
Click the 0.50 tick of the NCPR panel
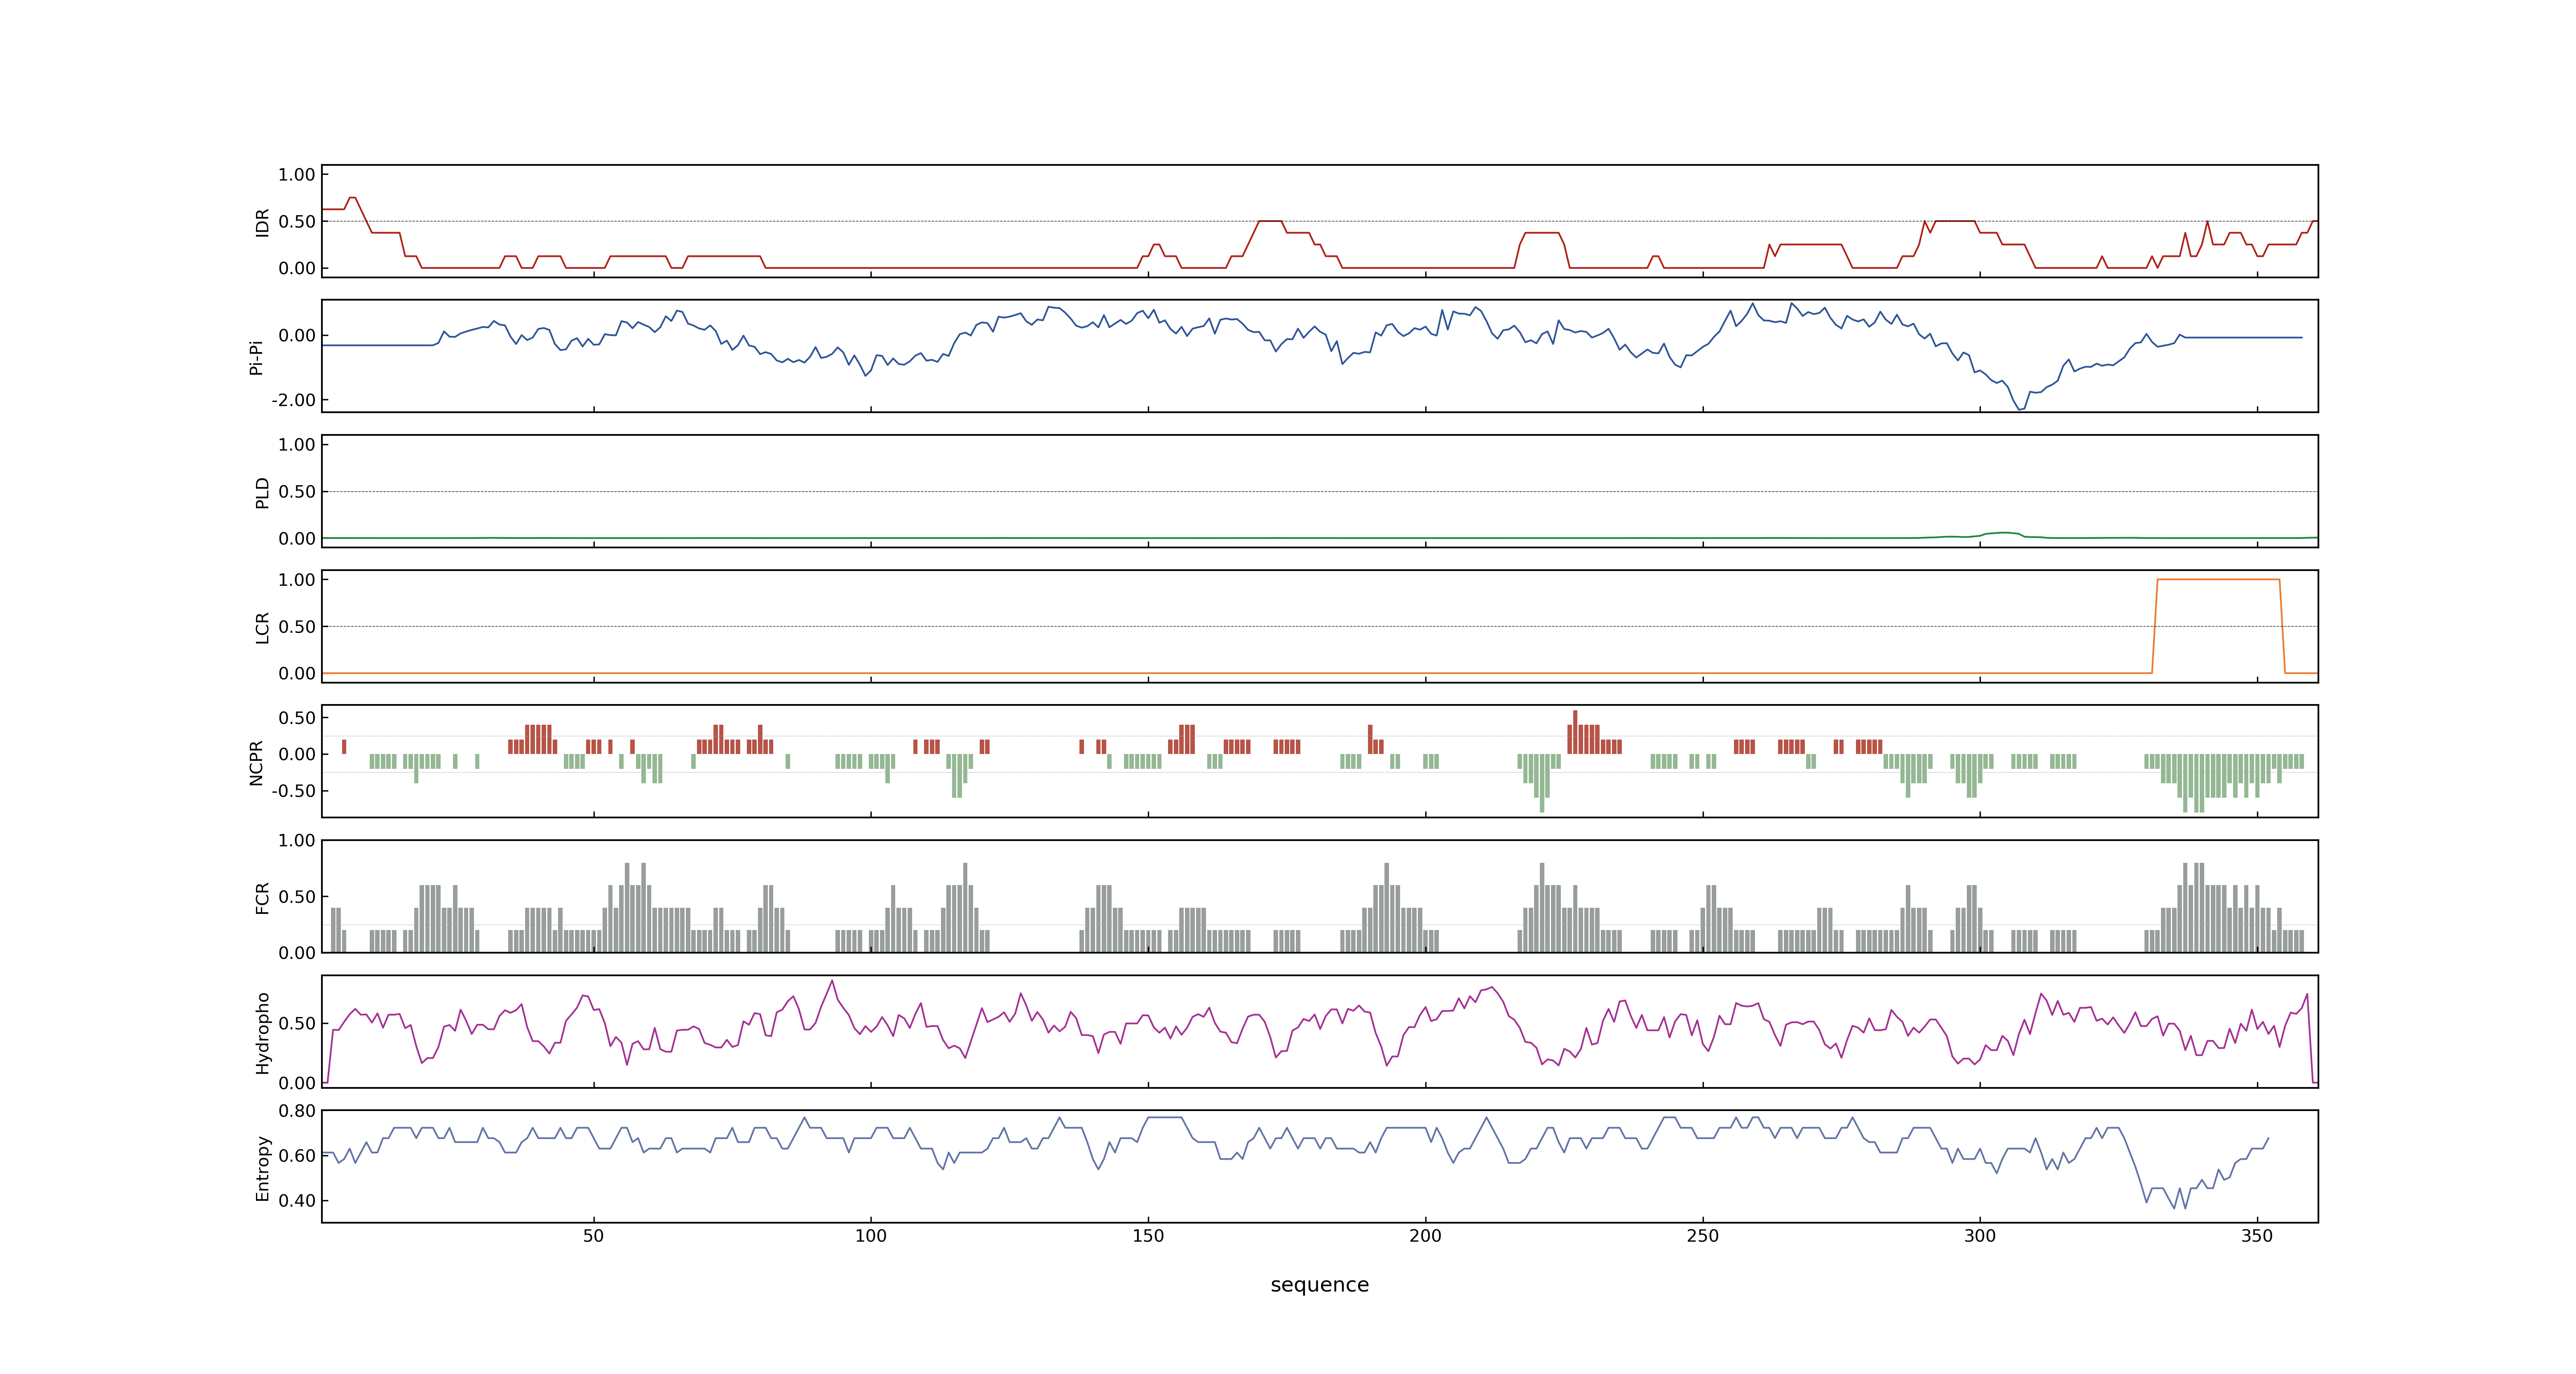click(x=297, y=718)
